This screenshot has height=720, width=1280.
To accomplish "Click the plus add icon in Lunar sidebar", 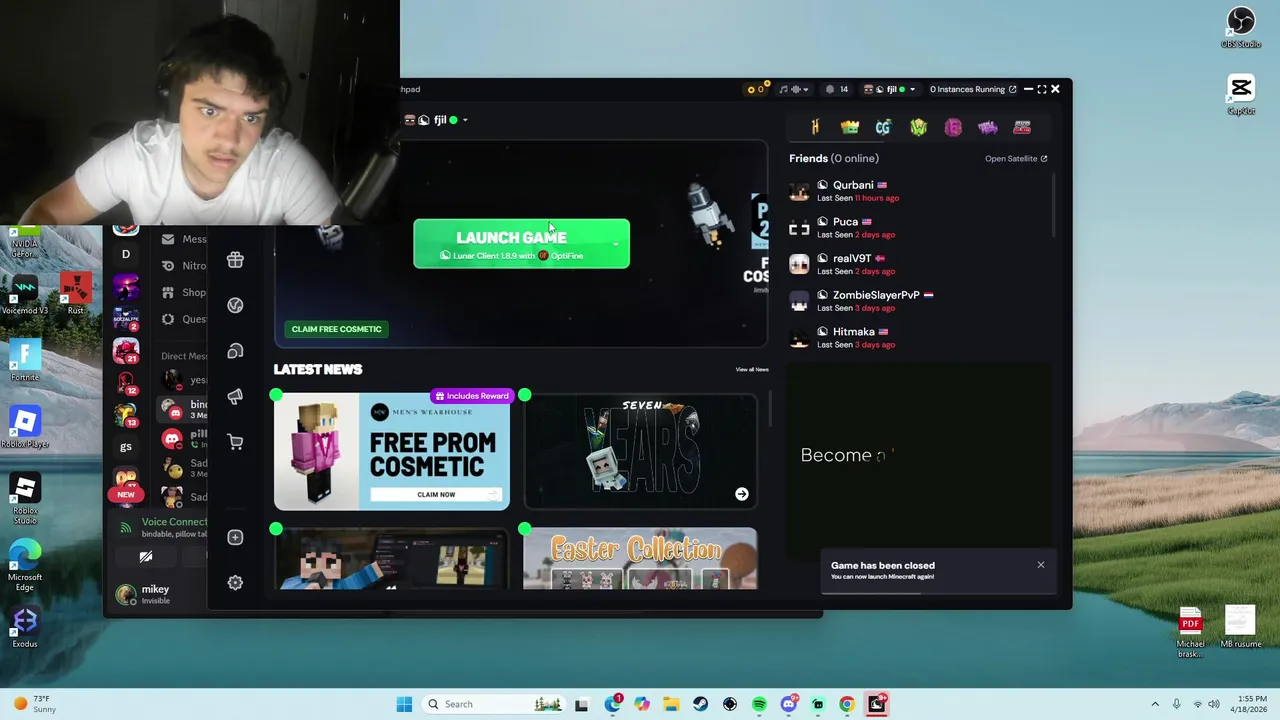I will tap(235, 537).
